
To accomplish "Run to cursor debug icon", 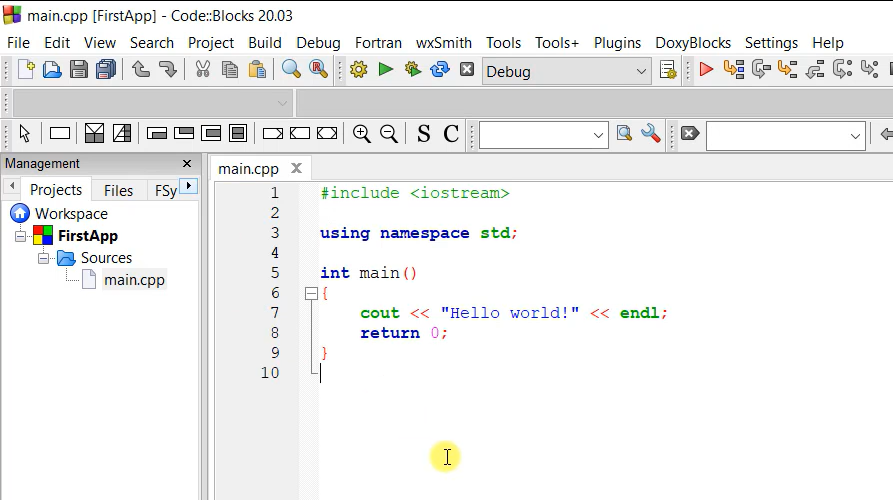I will [x=734, y=70].
